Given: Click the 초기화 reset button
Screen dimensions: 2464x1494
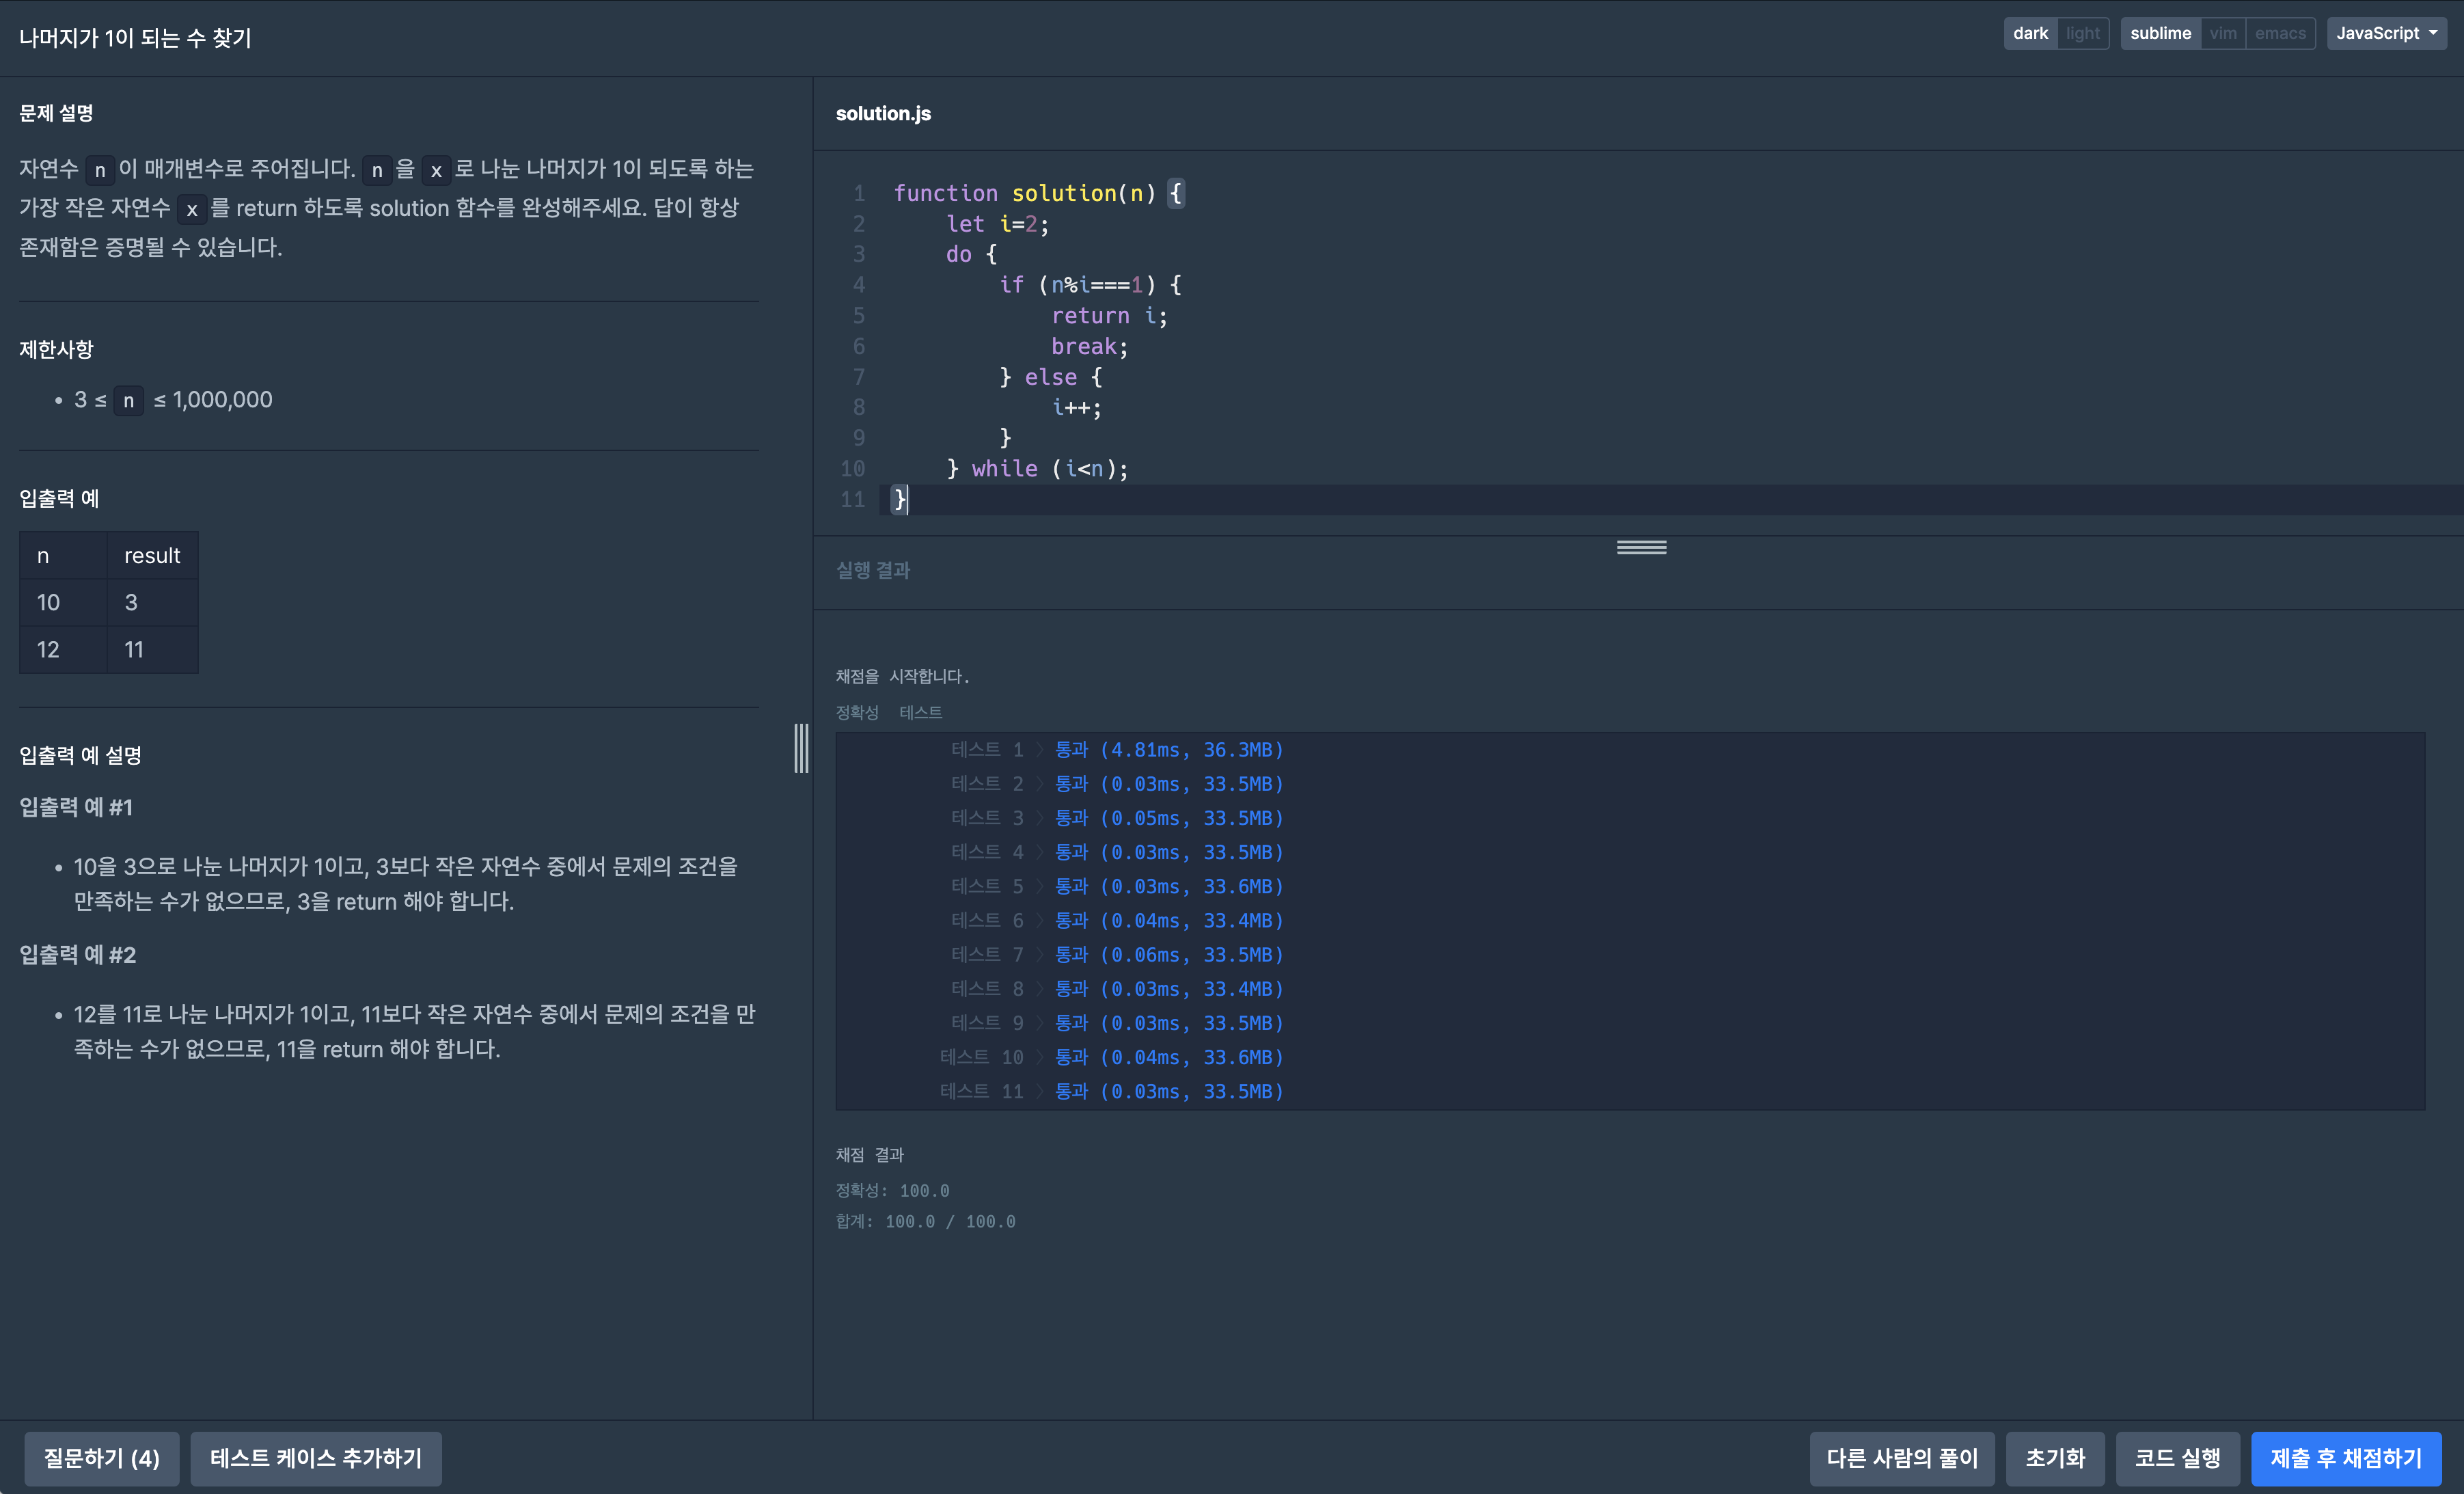Looking at the screenshot, I should (x=2055, y=1458).
